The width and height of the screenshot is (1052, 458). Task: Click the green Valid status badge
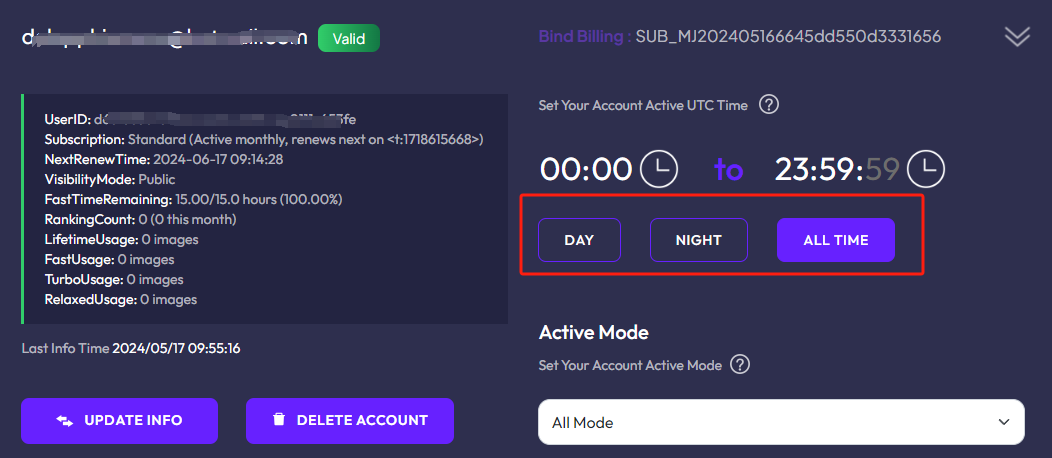click(348, 39)
